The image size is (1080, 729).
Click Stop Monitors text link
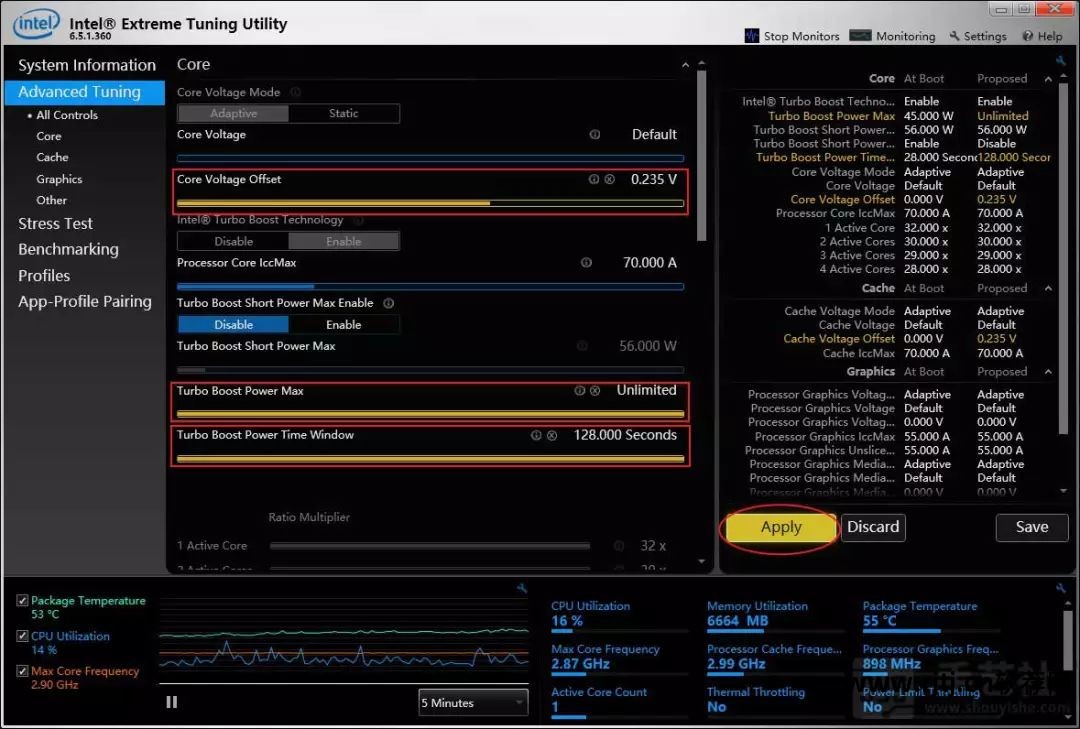[801, 37]
